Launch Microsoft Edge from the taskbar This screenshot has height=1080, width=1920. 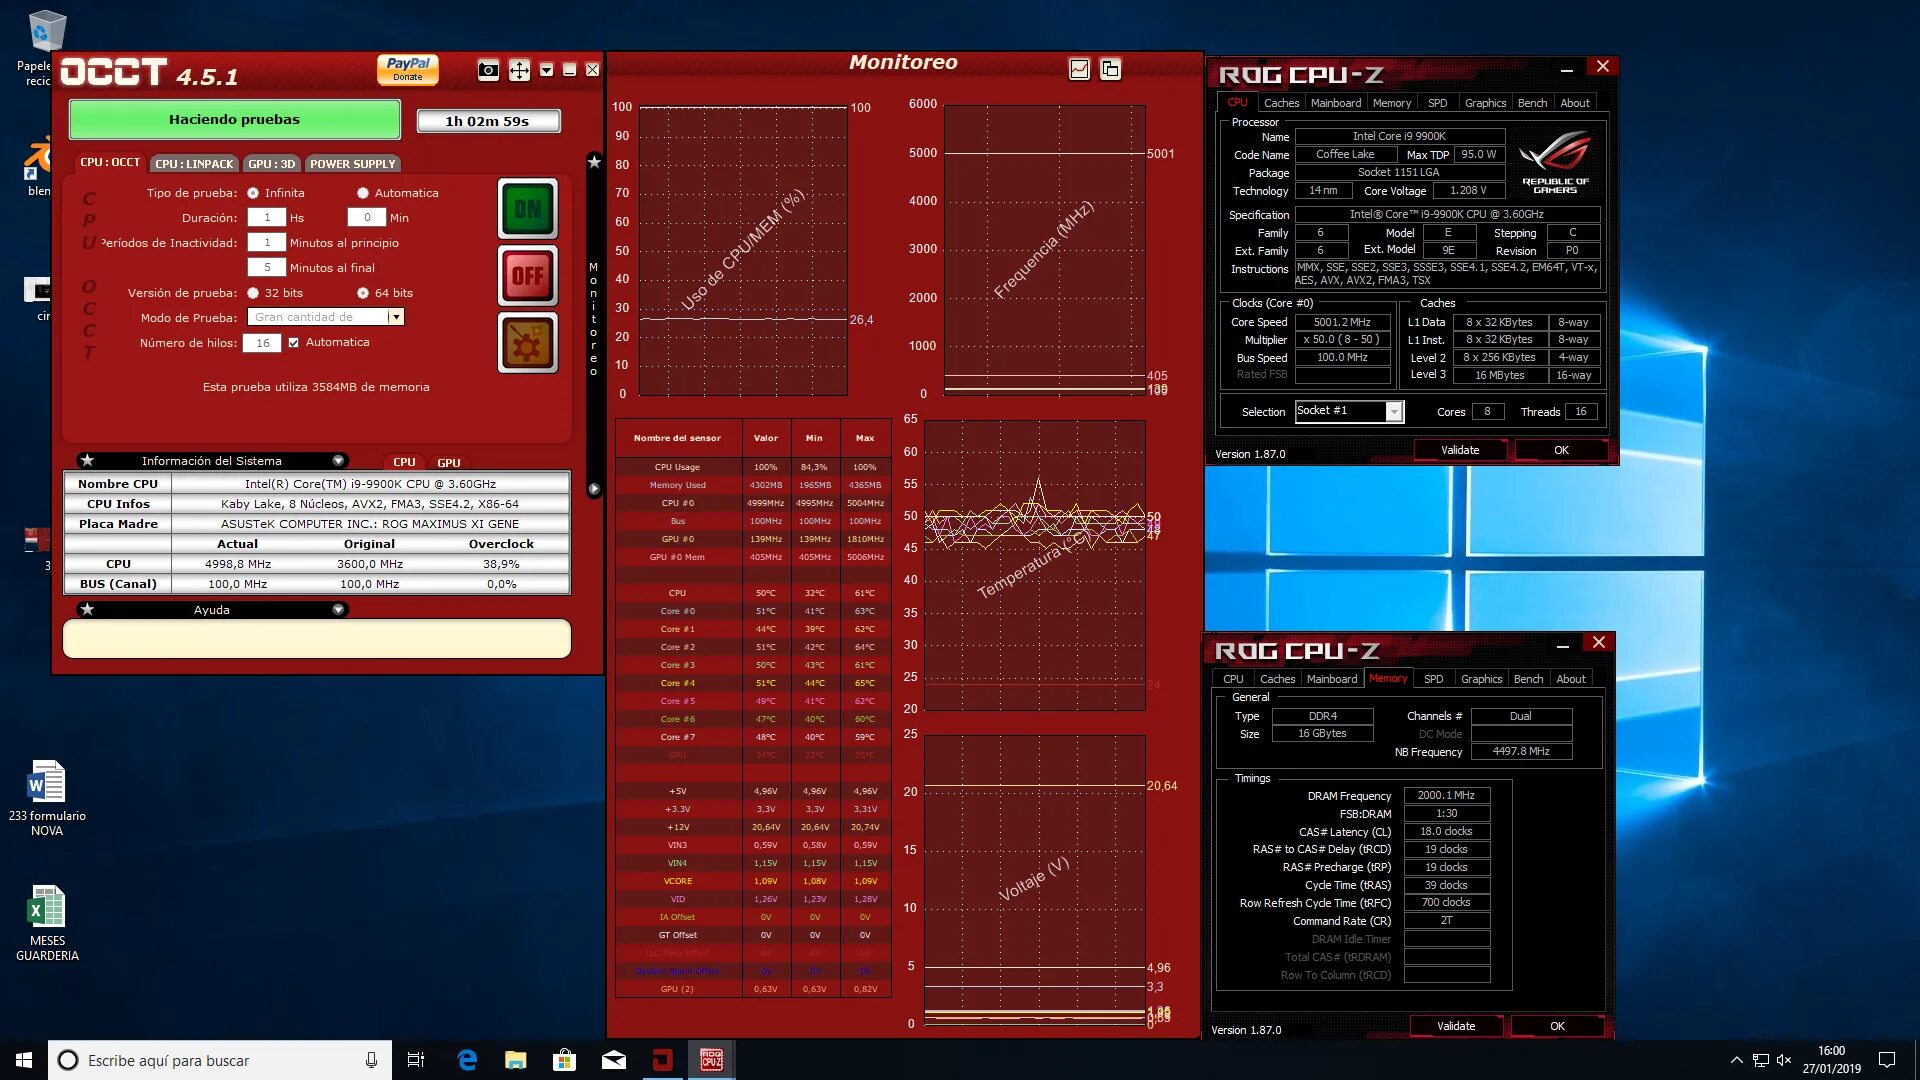tap(467, 1060)
